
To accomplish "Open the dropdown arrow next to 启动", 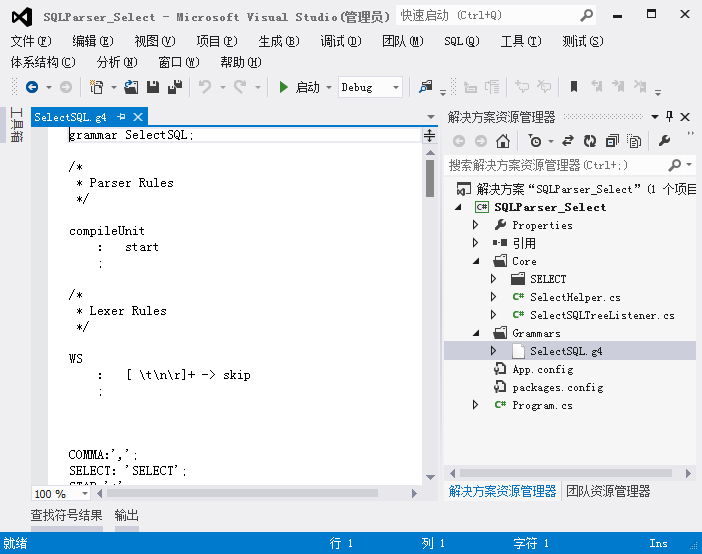I will 329,87.
